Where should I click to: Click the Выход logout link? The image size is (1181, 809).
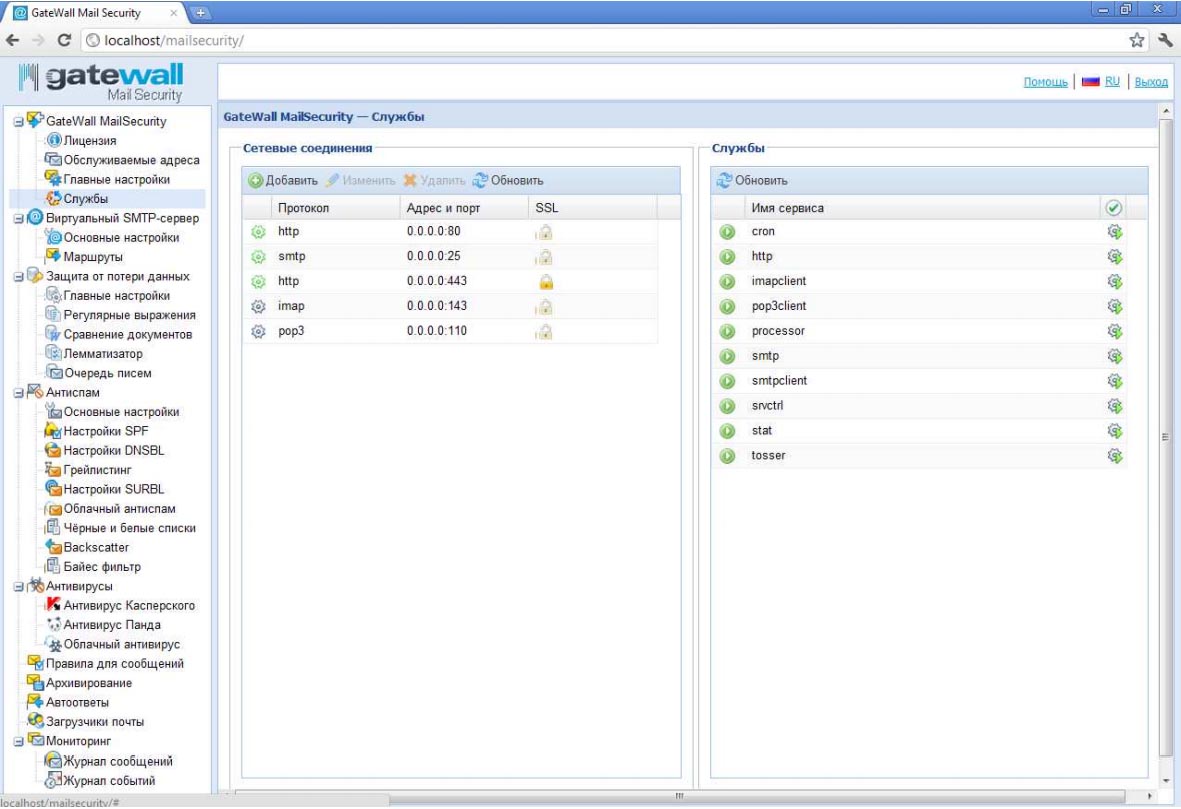[x=1151, y=82]
